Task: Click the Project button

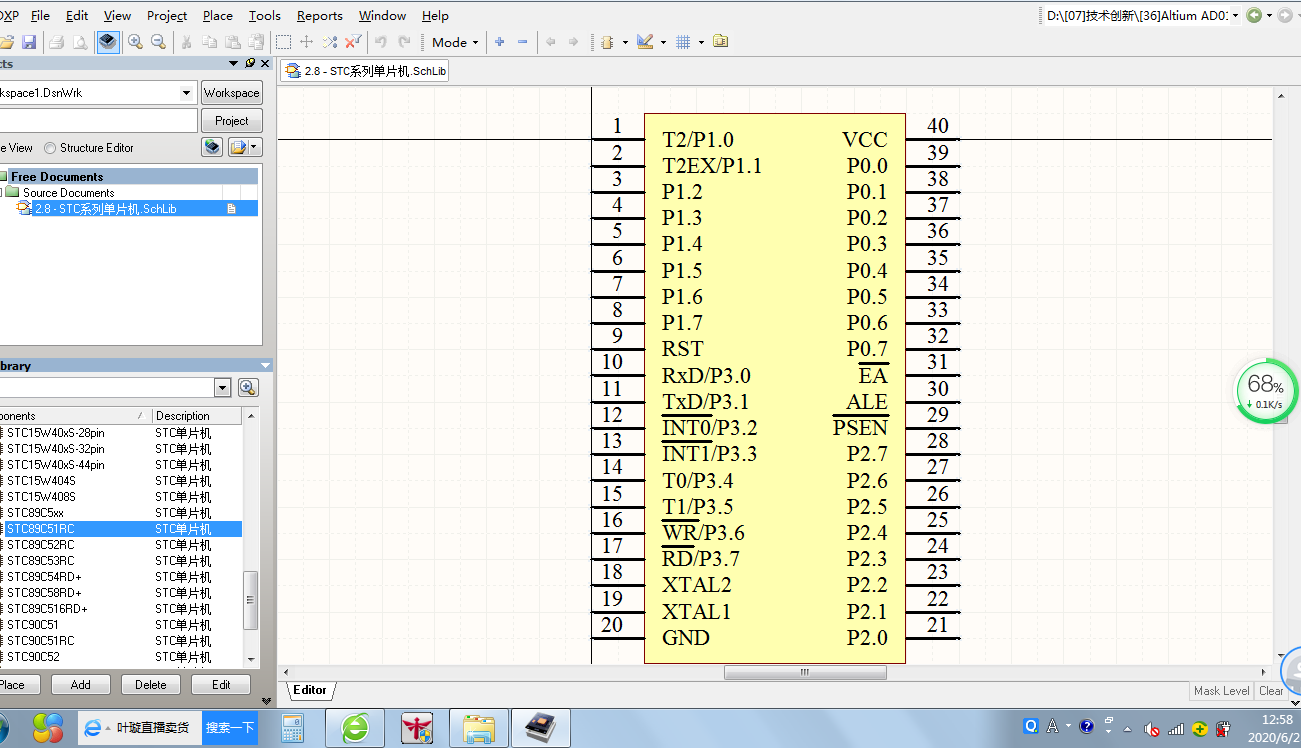Action: (231, 121)
